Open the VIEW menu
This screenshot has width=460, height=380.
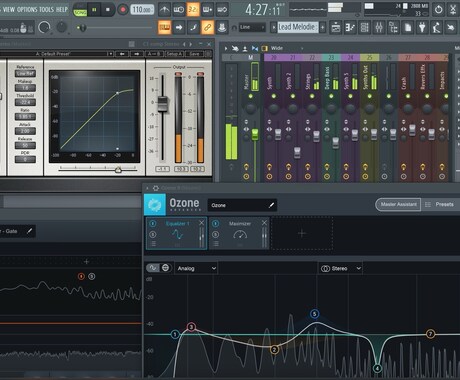click(9, 9)
